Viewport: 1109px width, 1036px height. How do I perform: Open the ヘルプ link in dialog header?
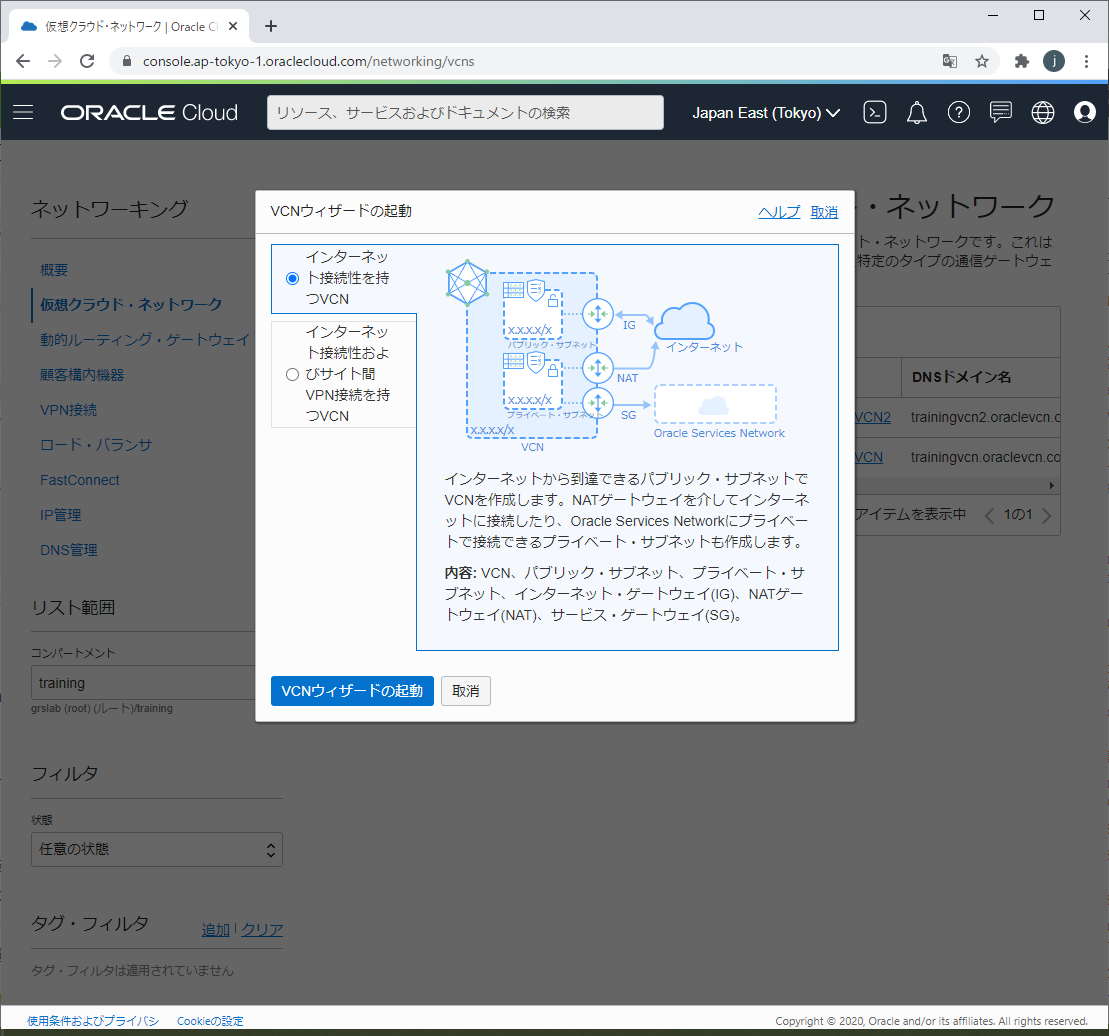point(779,211)
